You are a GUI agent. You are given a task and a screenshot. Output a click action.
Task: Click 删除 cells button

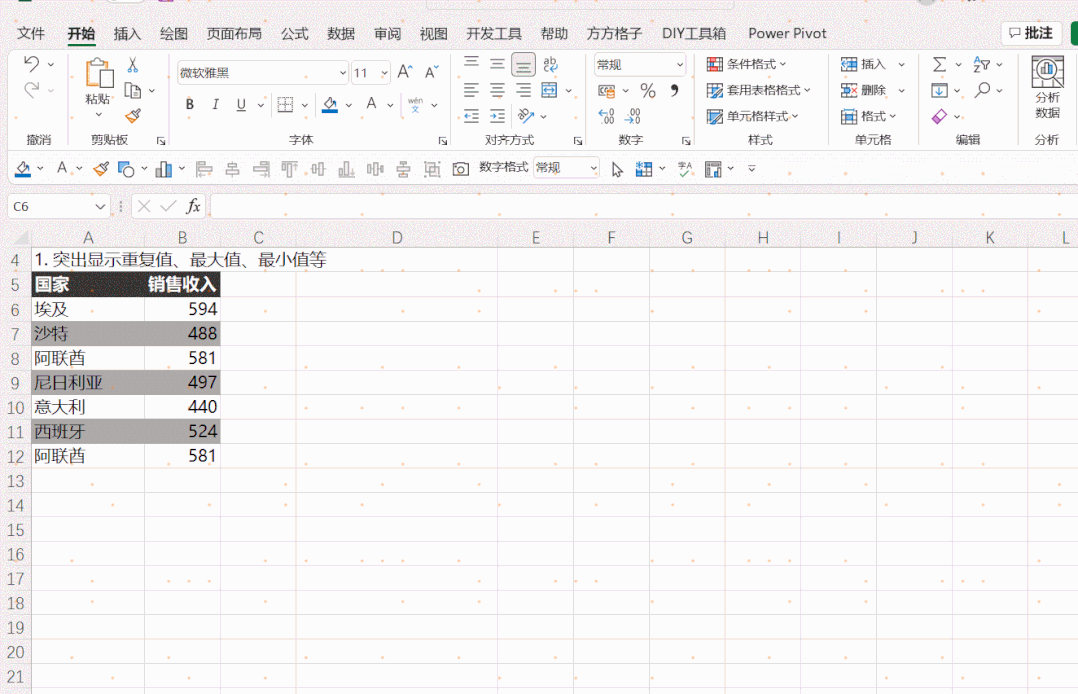point(864,90)
